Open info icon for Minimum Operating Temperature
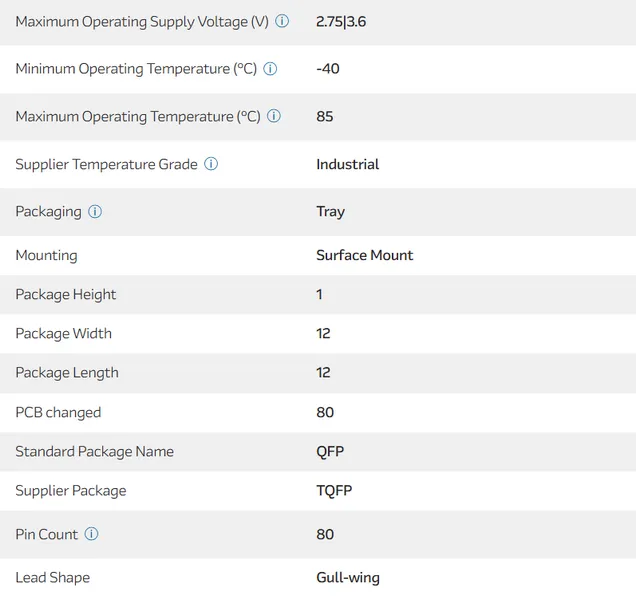636x600 pixels. click(x=270, y=69)
